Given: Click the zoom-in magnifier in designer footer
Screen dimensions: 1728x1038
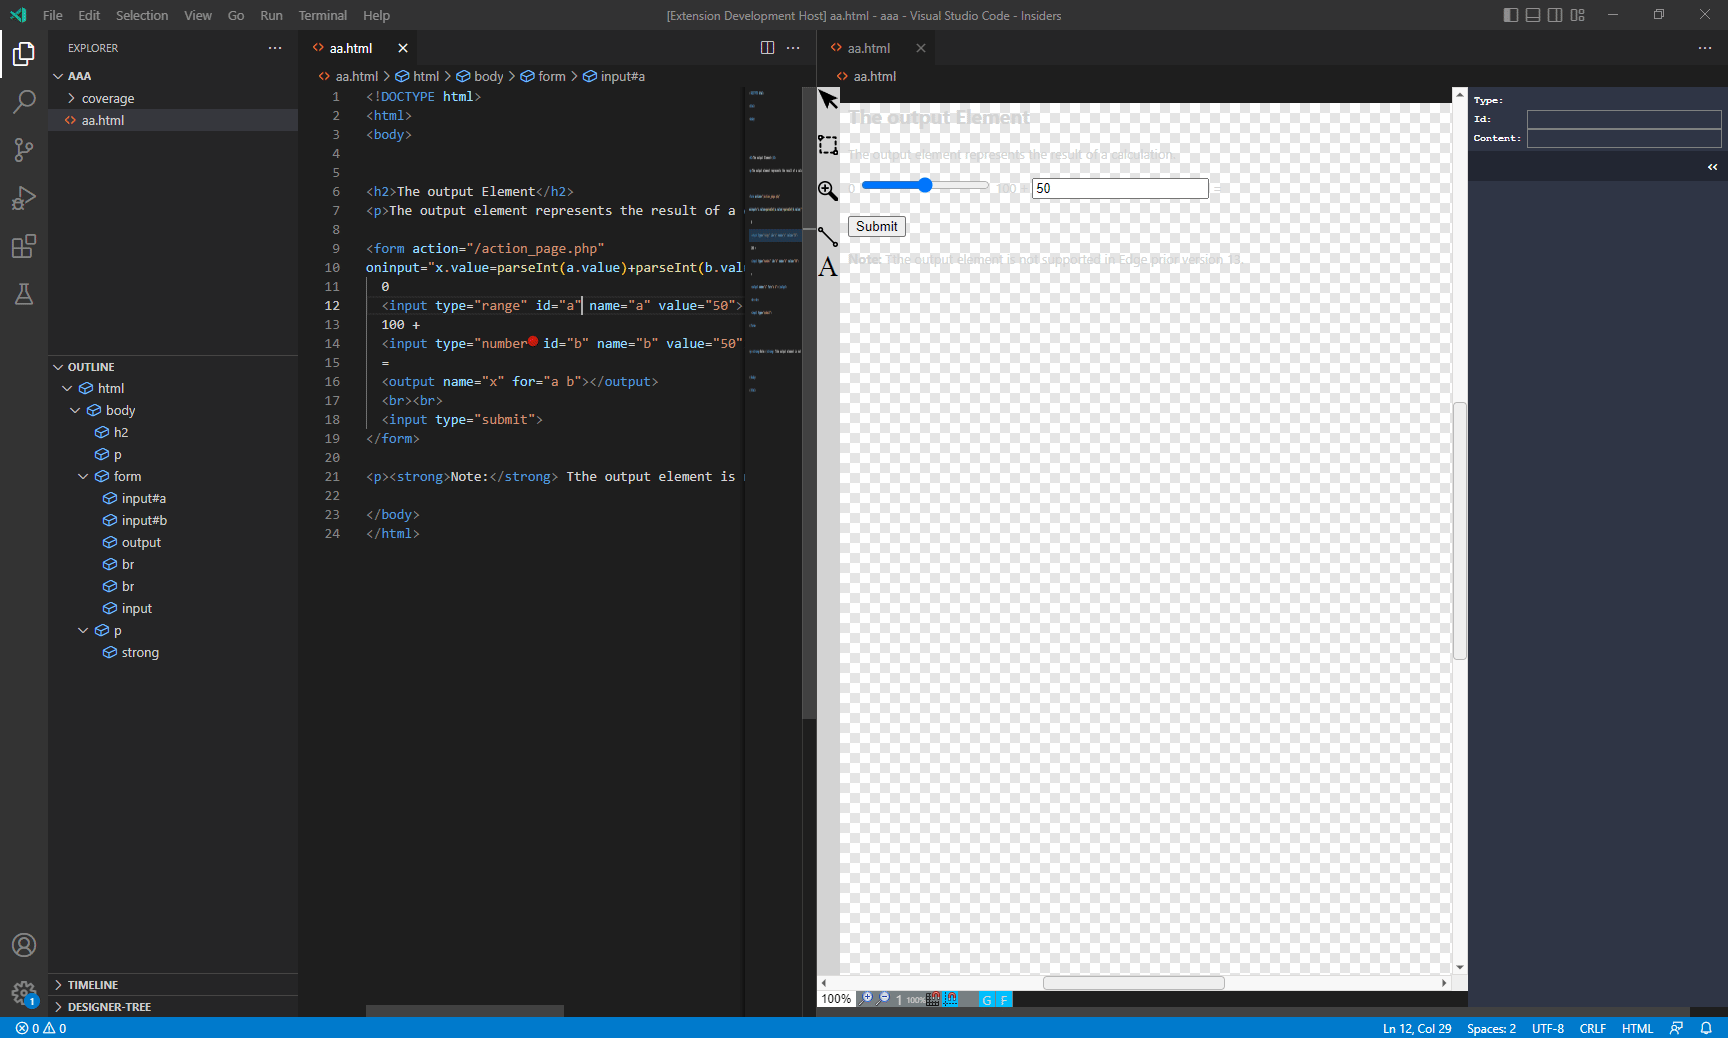Looking at the screenshot, I should pyautogui.click(x=866, y=999).
